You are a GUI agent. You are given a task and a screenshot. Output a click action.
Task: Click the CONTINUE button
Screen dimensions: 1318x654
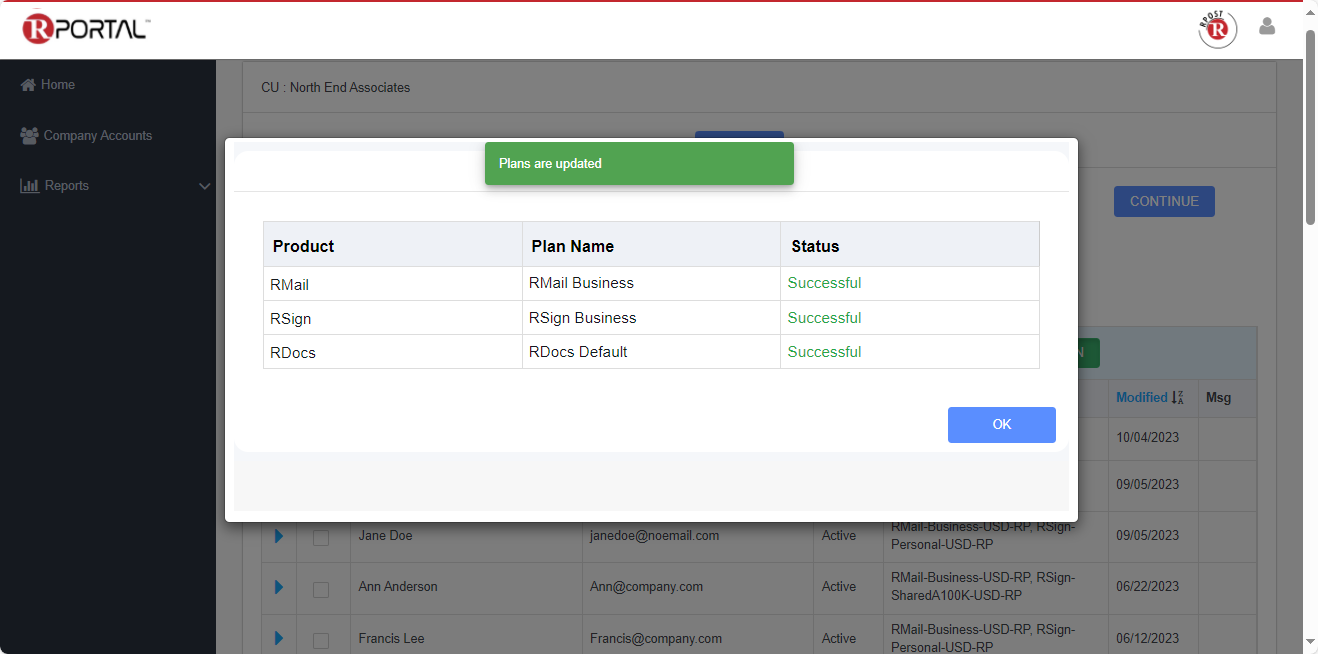point(1163,201)
